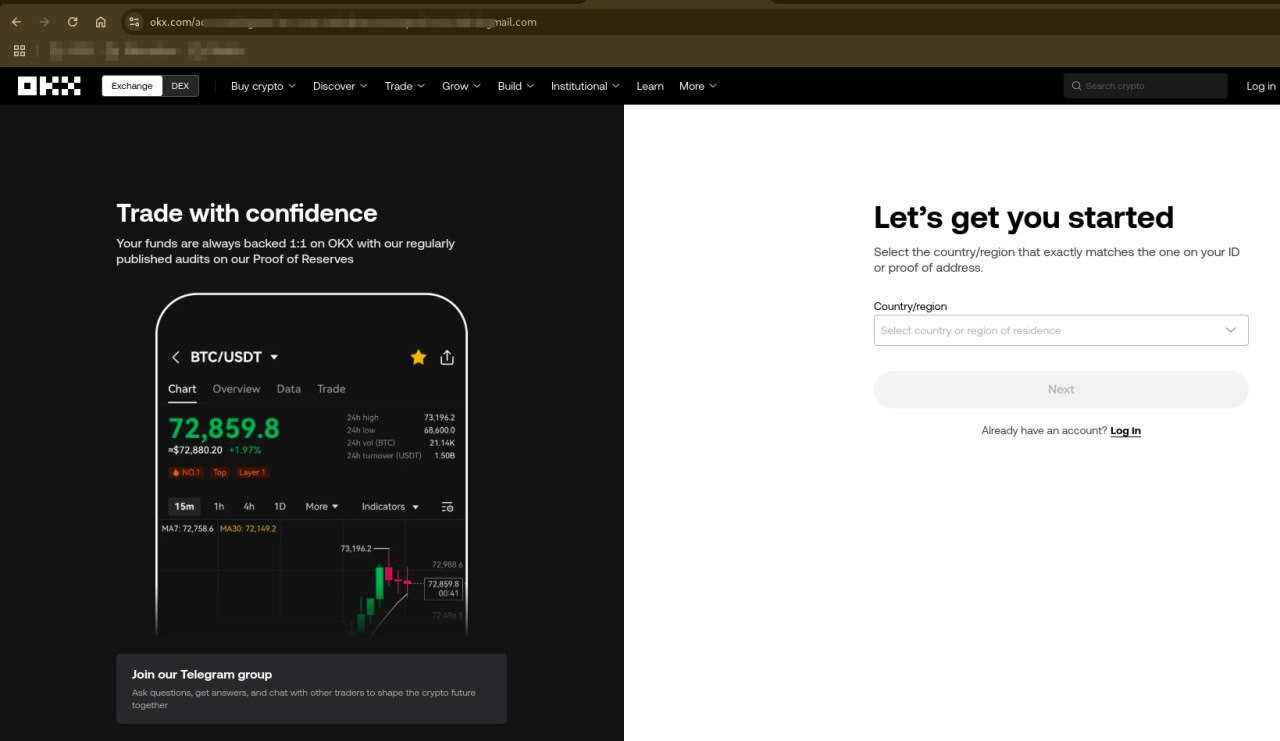Click the Next button
The image size is (1280, 741).
[x=1061, y=390]
